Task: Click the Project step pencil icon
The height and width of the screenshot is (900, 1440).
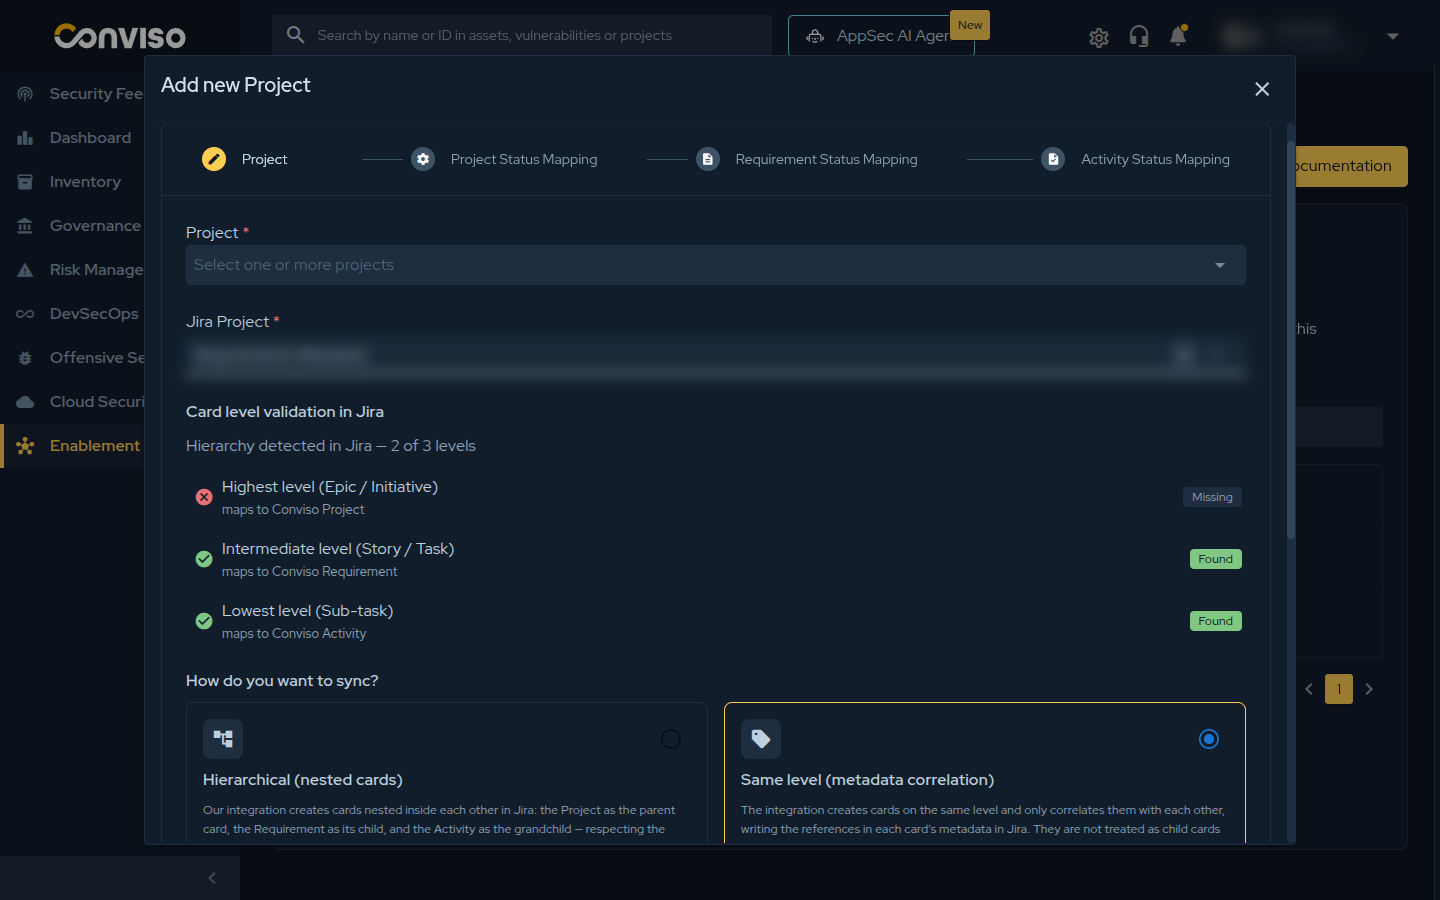Action: click(214, 159)
